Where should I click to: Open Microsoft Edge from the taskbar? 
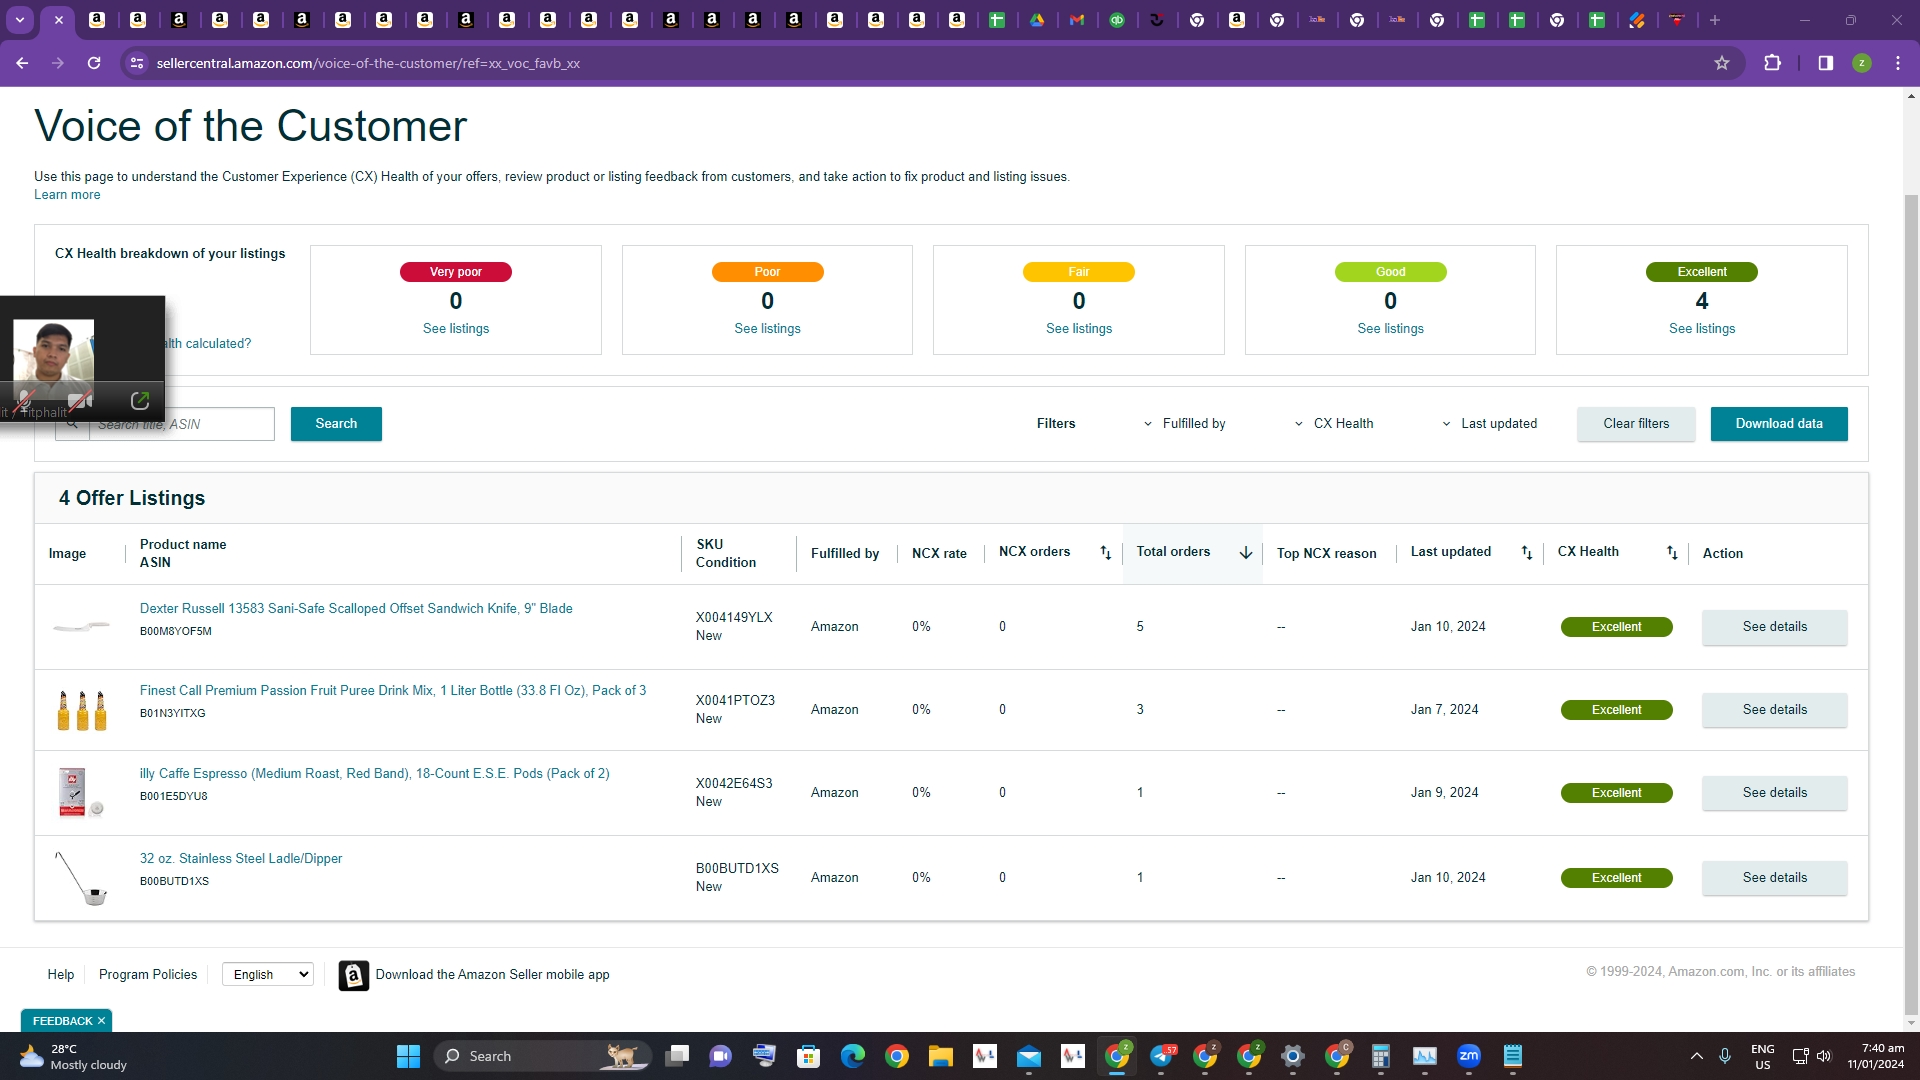[x=853, y=1056]
